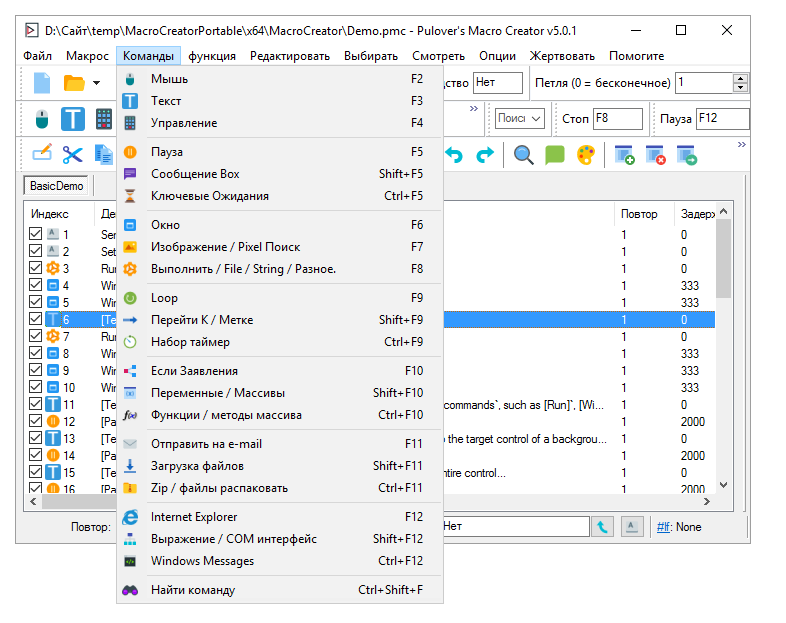Open the color palette icon

(586, 155)
